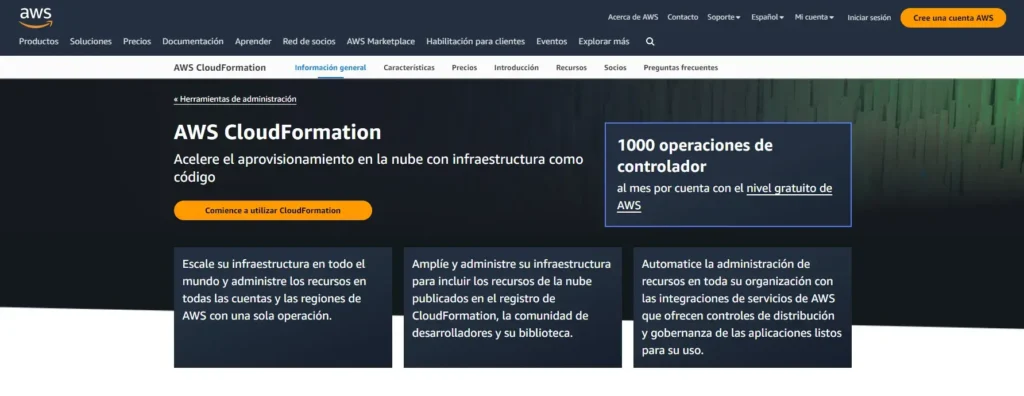Viewport: 1024px width, 396px height.
Task: Follow the Herramientas de administración link
Action: tap(235, 99)
